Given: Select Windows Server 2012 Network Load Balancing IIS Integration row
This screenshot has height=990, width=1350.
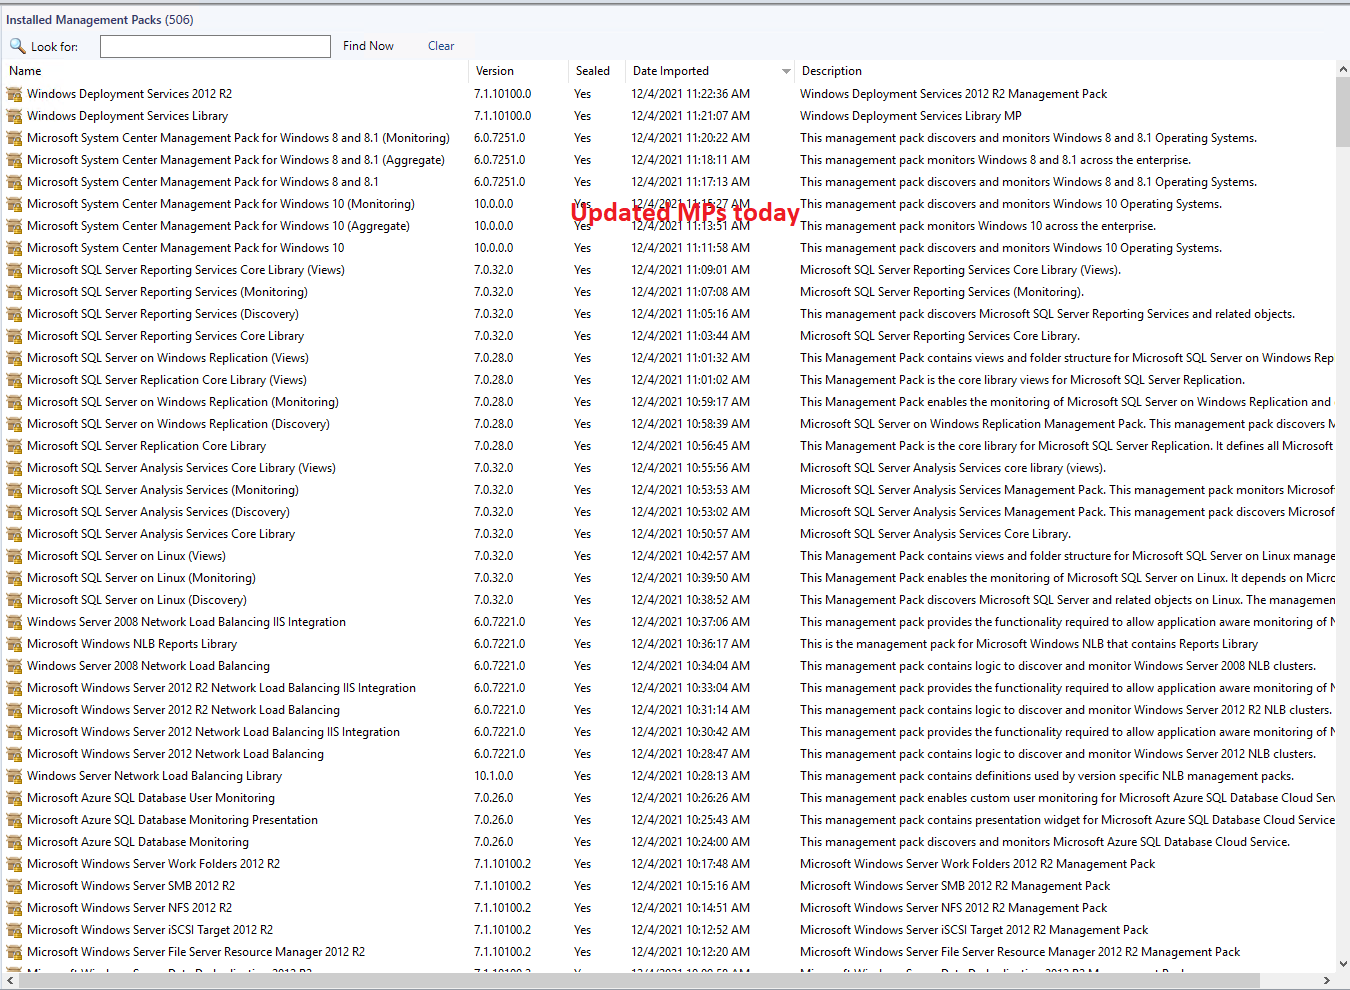Looking at the screenshot, I should coord(670,732).
